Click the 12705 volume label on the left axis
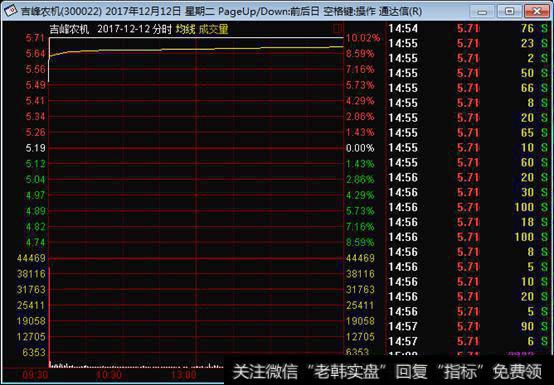This screenshot has width=554, height=385. point(31,337)
